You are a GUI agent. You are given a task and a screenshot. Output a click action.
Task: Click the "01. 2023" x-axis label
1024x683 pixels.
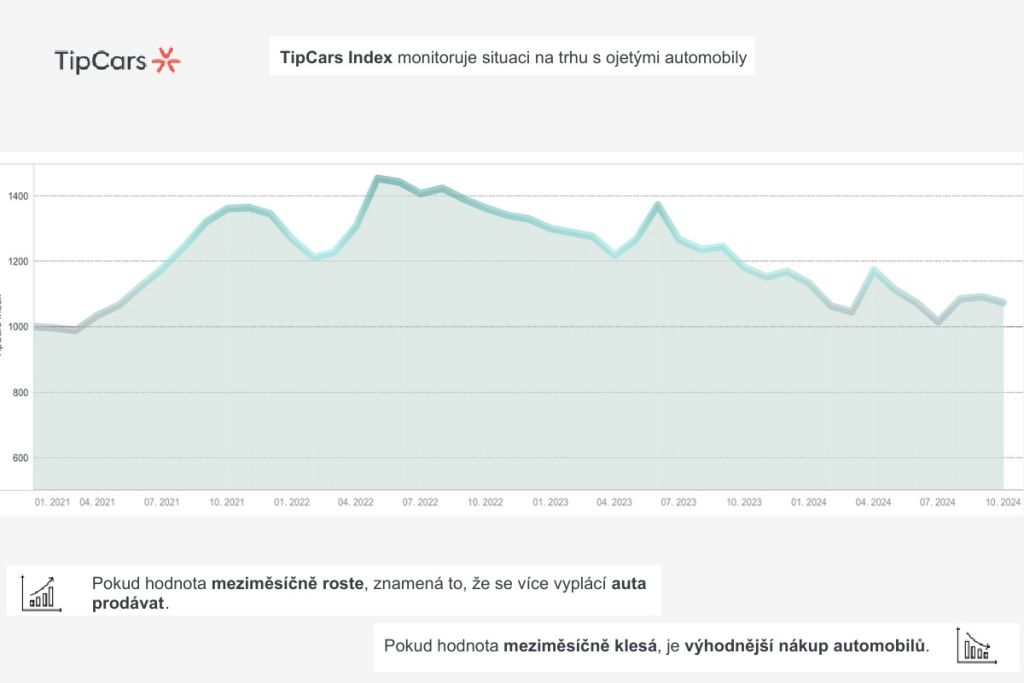coord(550,502)
